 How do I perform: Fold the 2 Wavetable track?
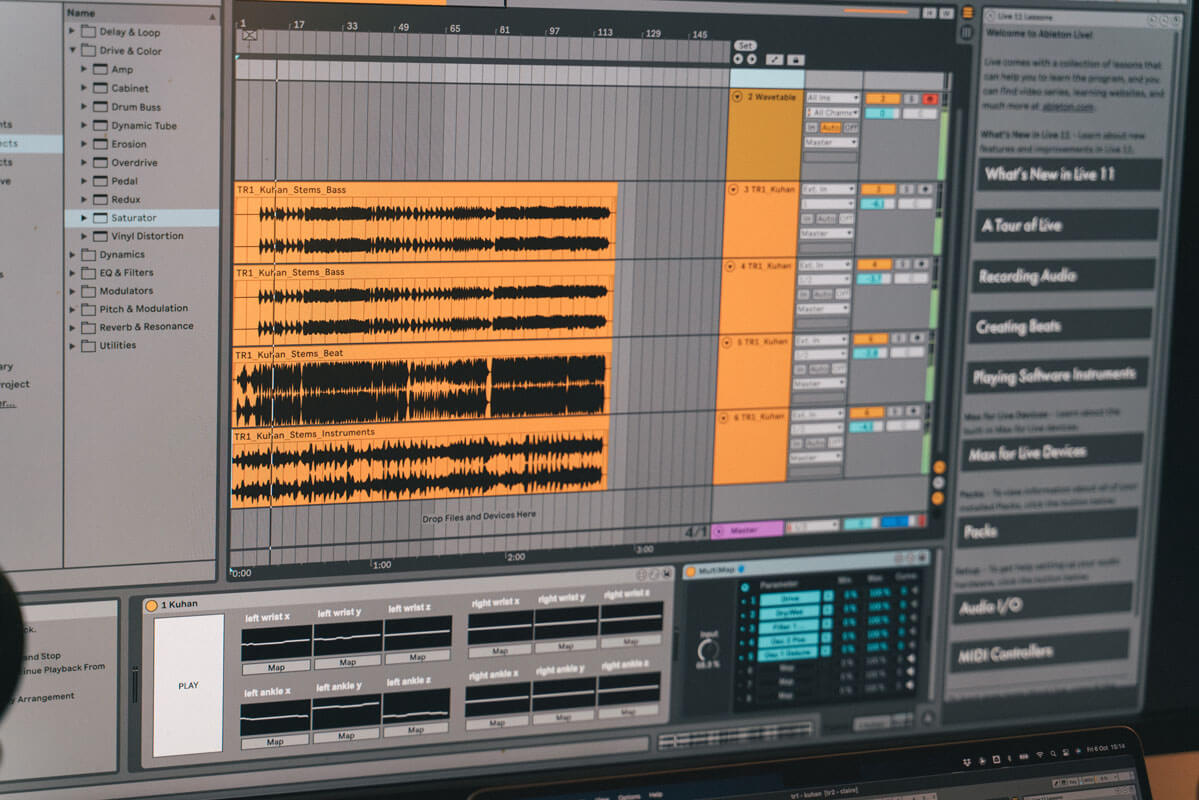737,97
